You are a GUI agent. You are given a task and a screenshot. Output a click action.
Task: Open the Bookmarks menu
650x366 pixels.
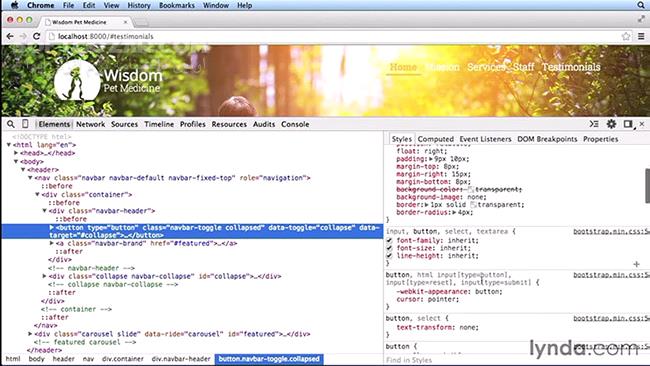(177, 5)
